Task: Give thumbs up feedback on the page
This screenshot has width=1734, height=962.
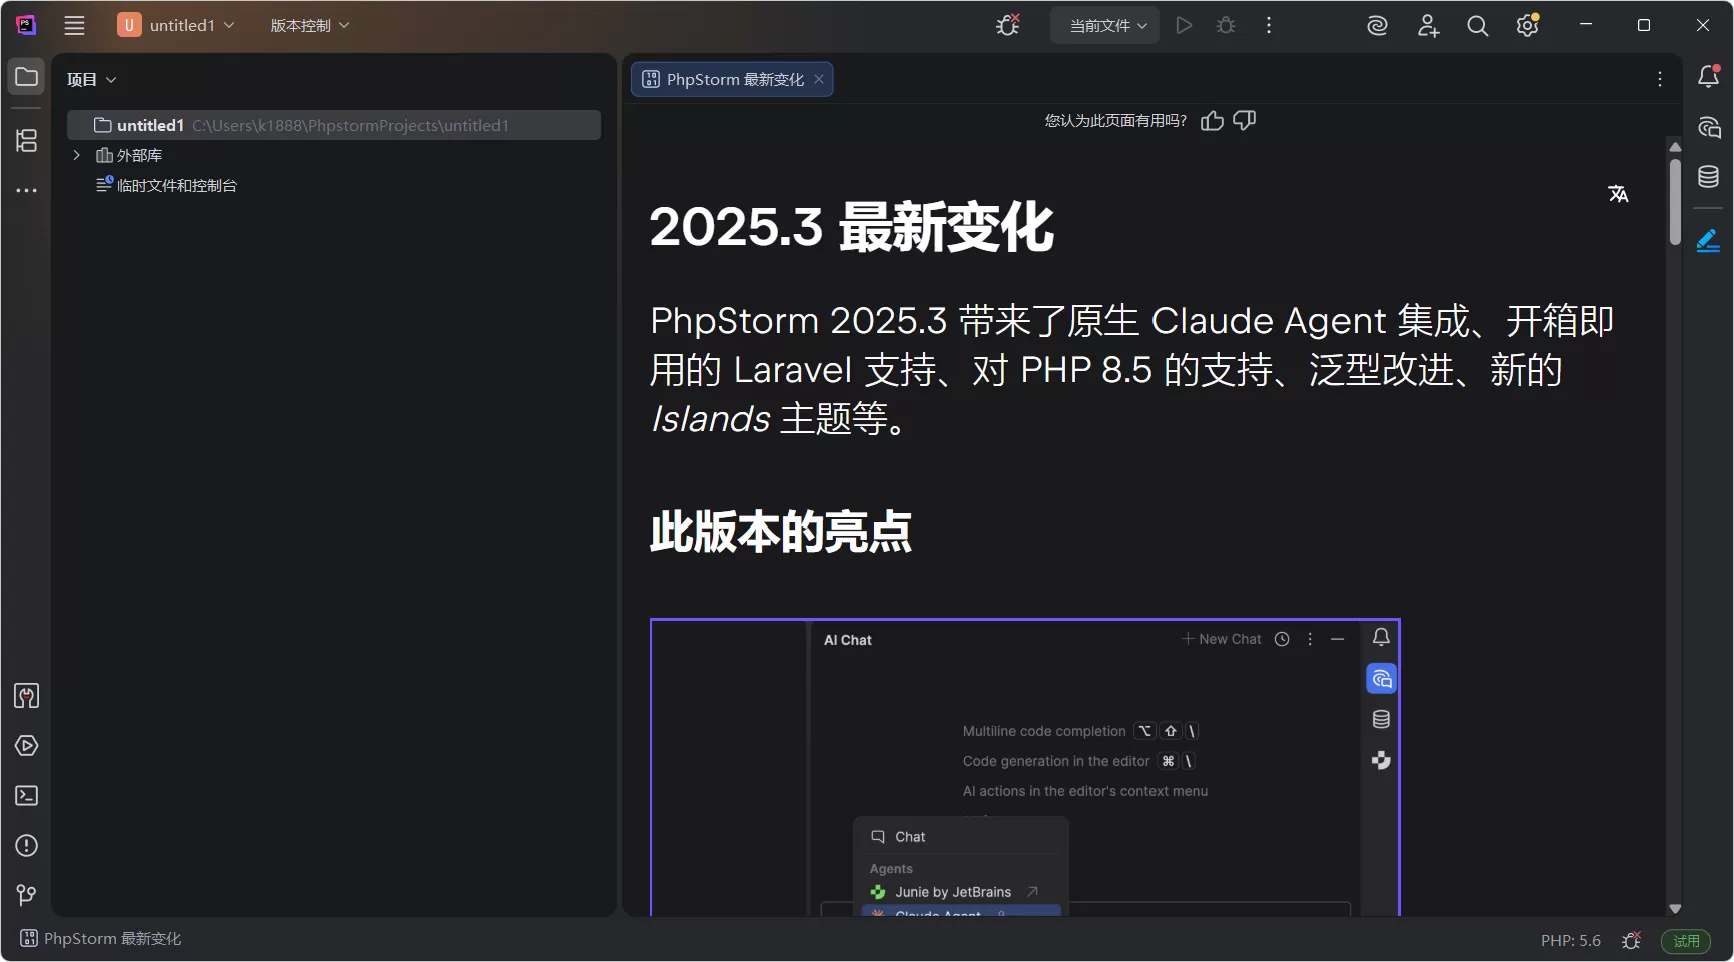Action: point(1211,120)
